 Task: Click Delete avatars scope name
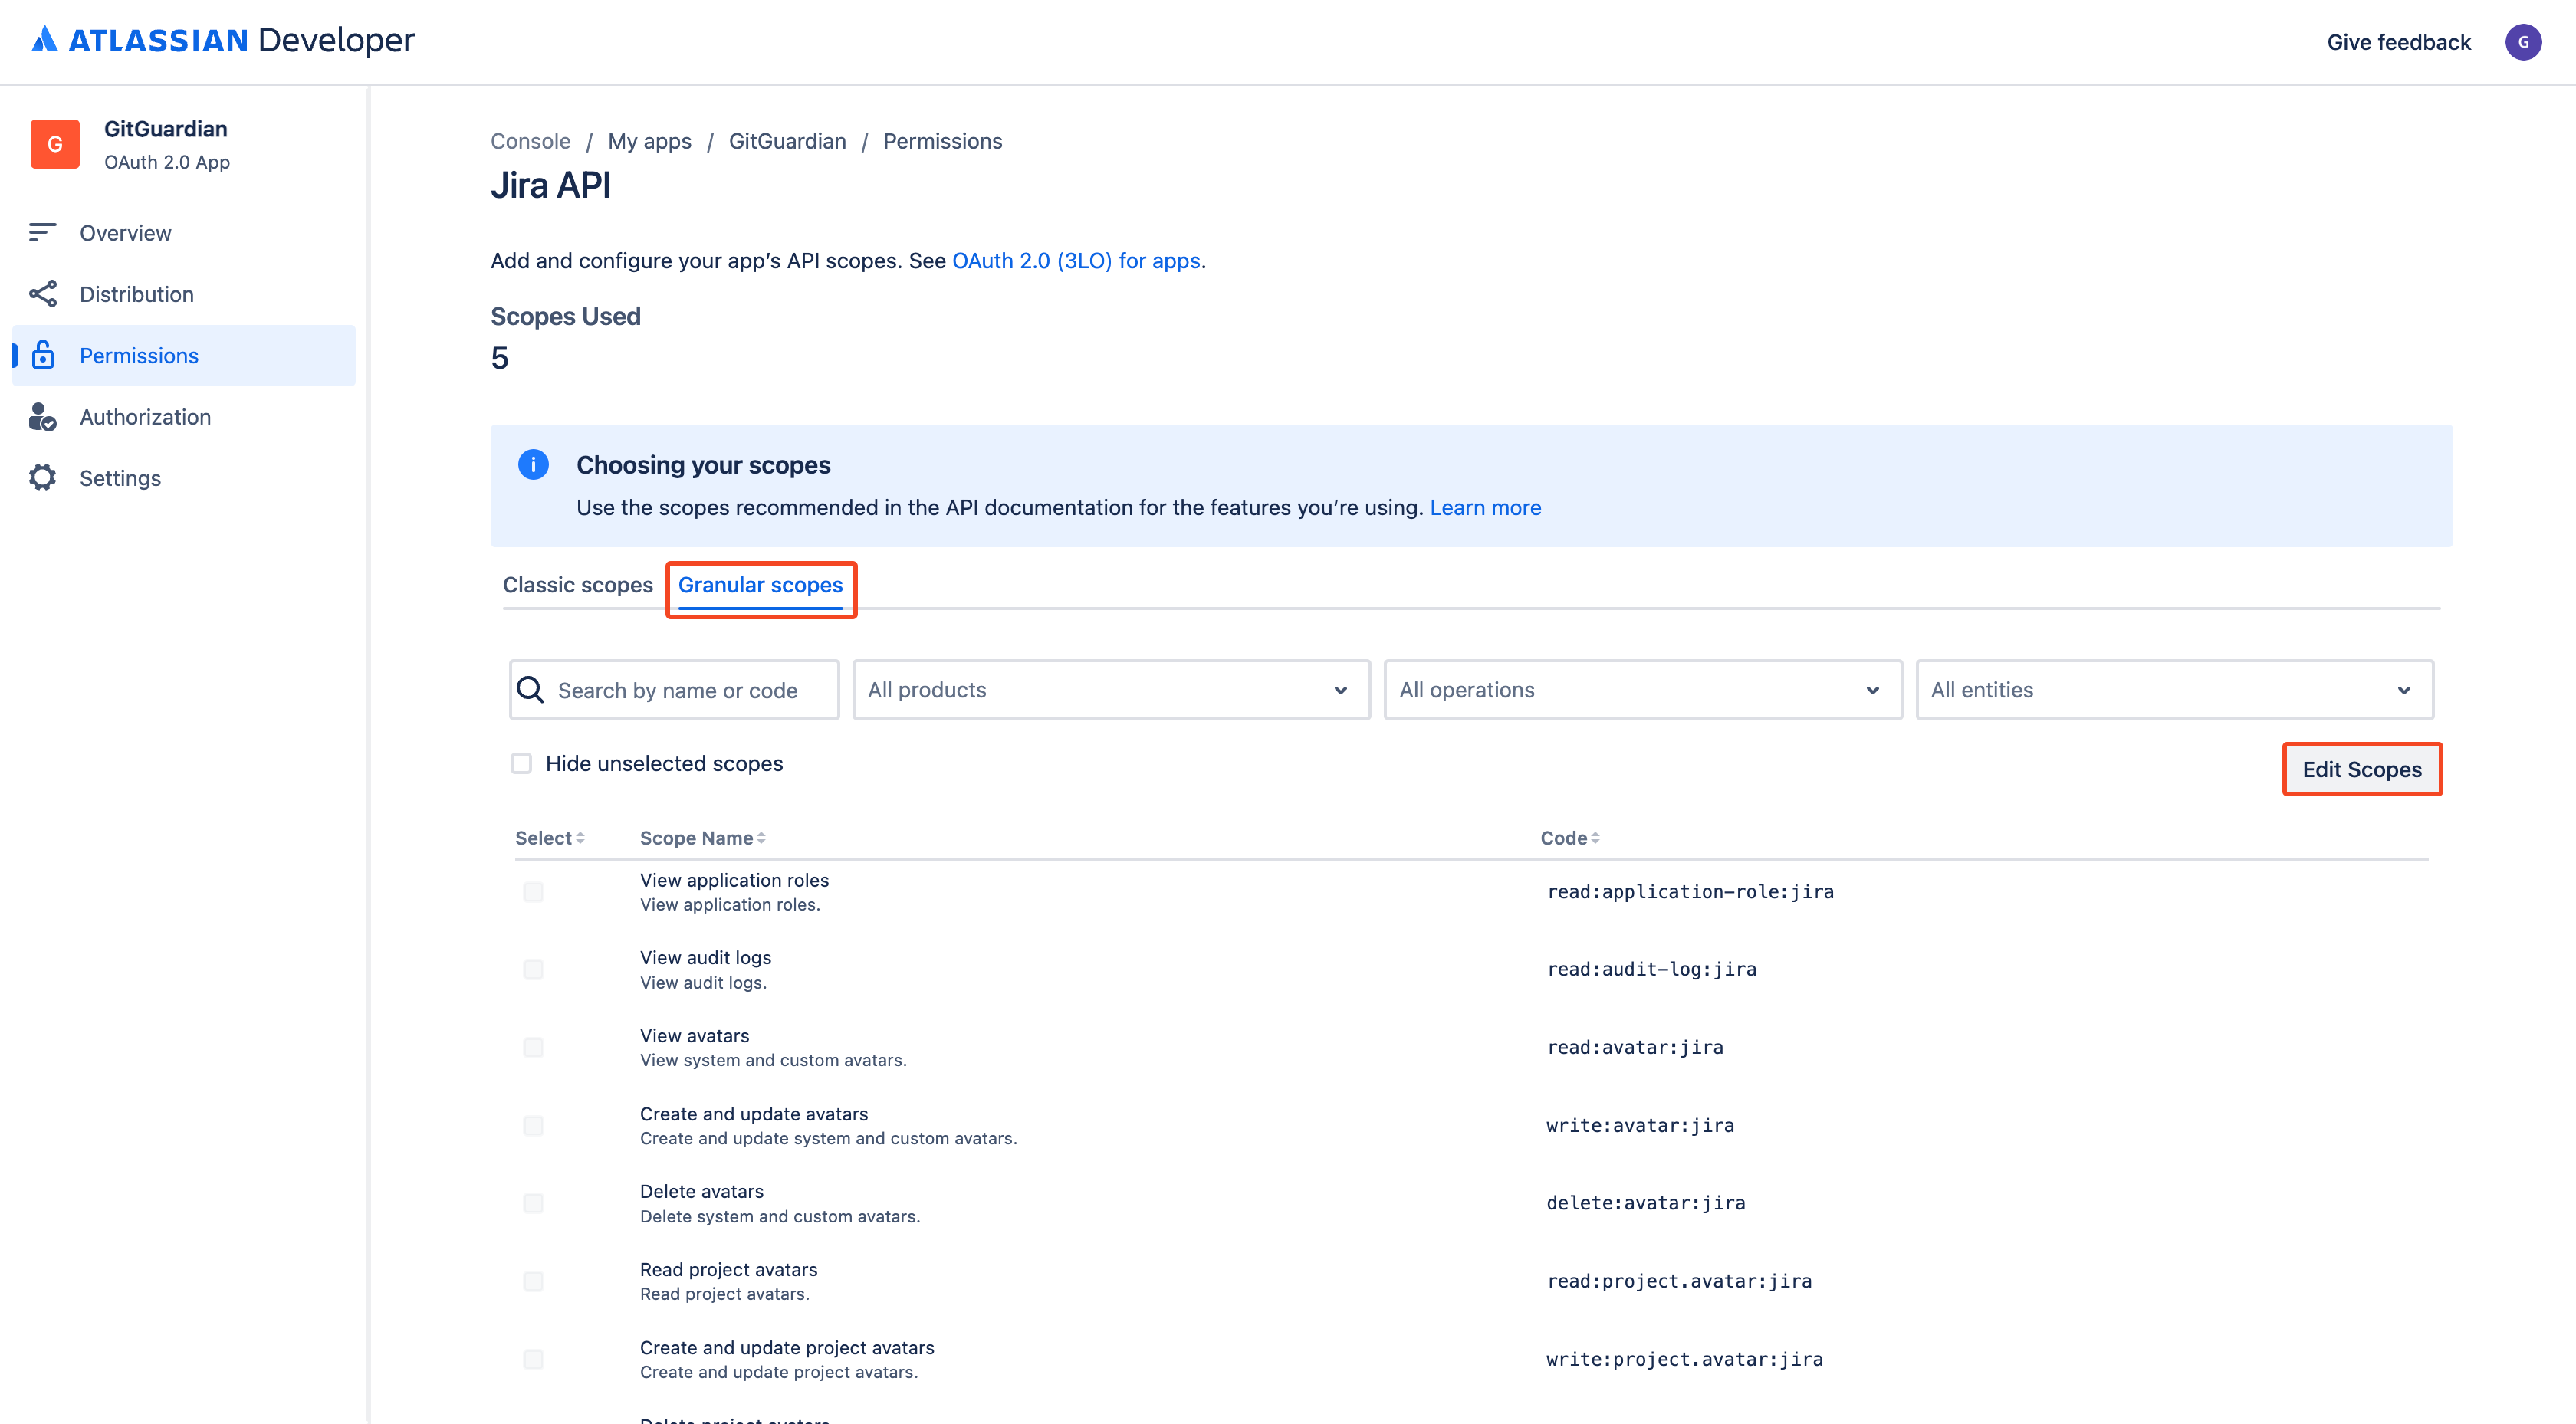pyautogui.click(x=701, y=1192)
